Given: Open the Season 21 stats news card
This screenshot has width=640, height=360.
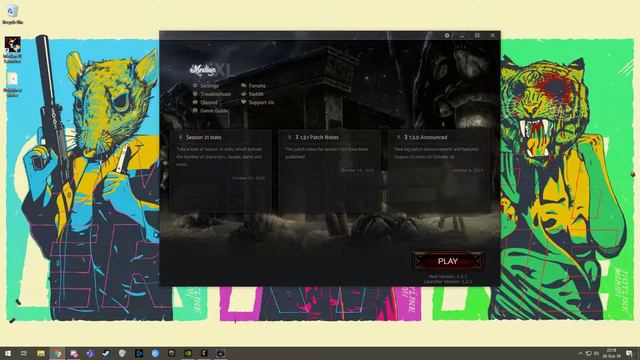Looking at the screenshot, I should coord(220,171).
